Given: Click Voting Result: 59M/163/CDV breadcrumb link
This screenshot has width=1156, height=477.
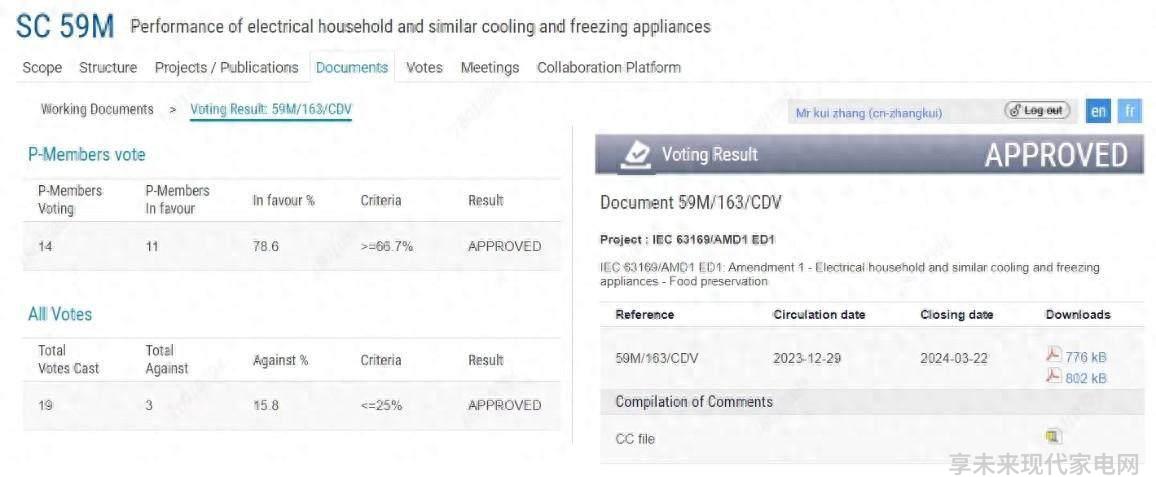Looking at the screenshot, I should 271,110.
